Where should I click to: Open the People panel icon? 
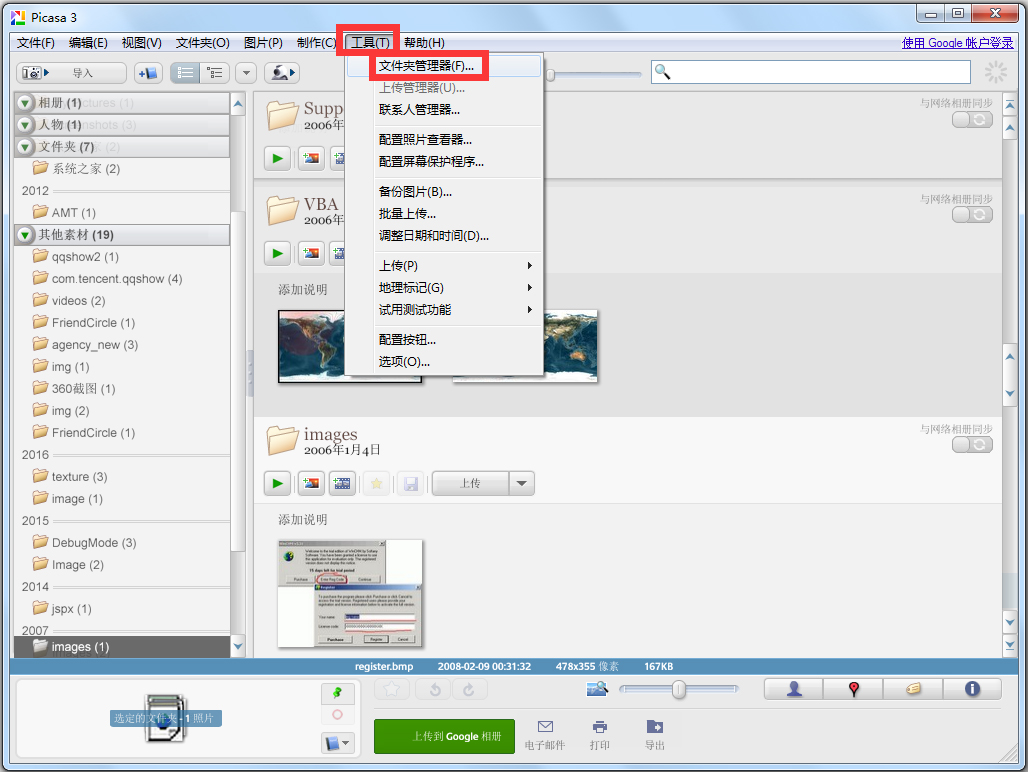tap(793, 689)
